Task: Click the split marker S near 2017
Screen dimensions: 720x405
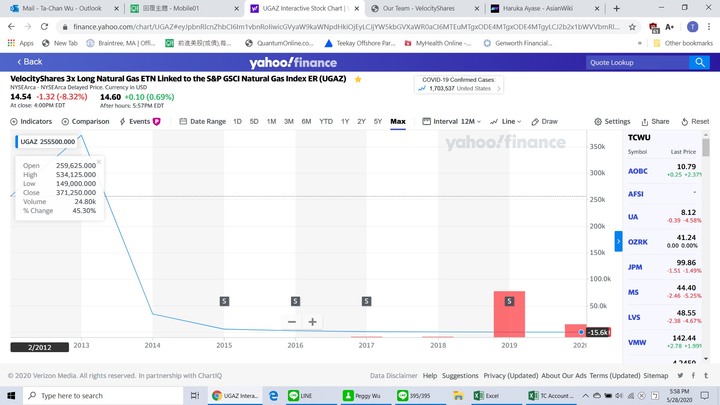Action: pyautogui.click(x=366, y=301)
